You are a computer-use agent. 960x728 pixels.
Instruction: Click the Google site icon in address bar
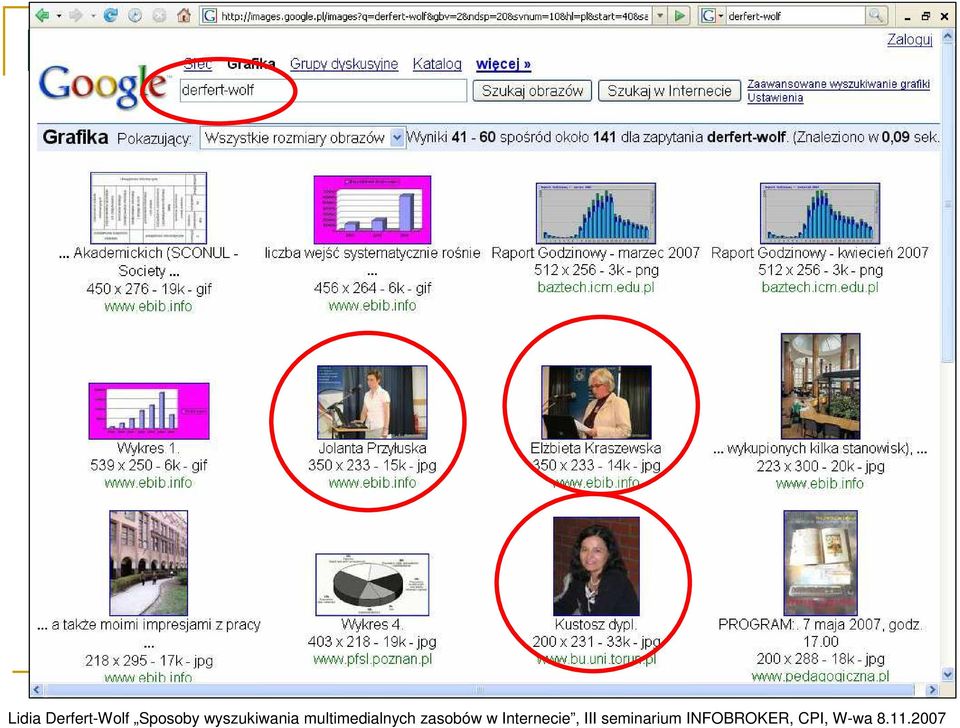[209, 16]
